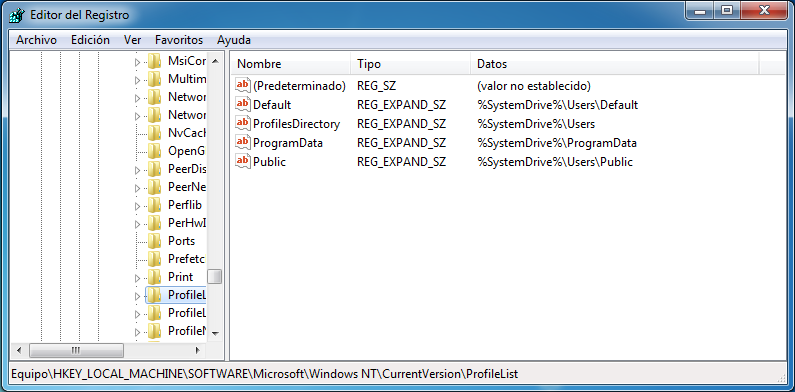Click the %SystemDrive%\Users\Default data cell
The width and height of the screenshot is (795, 392).
[x=558, y=105]
